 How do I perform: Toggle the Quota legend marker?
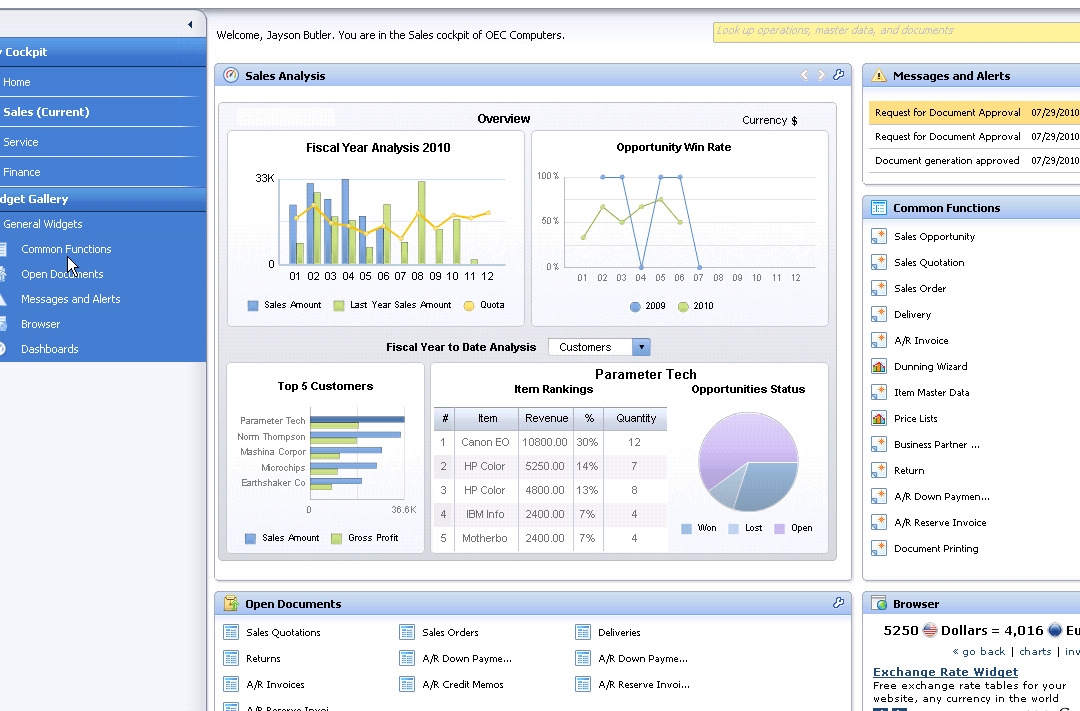click(x=469, y=306)
